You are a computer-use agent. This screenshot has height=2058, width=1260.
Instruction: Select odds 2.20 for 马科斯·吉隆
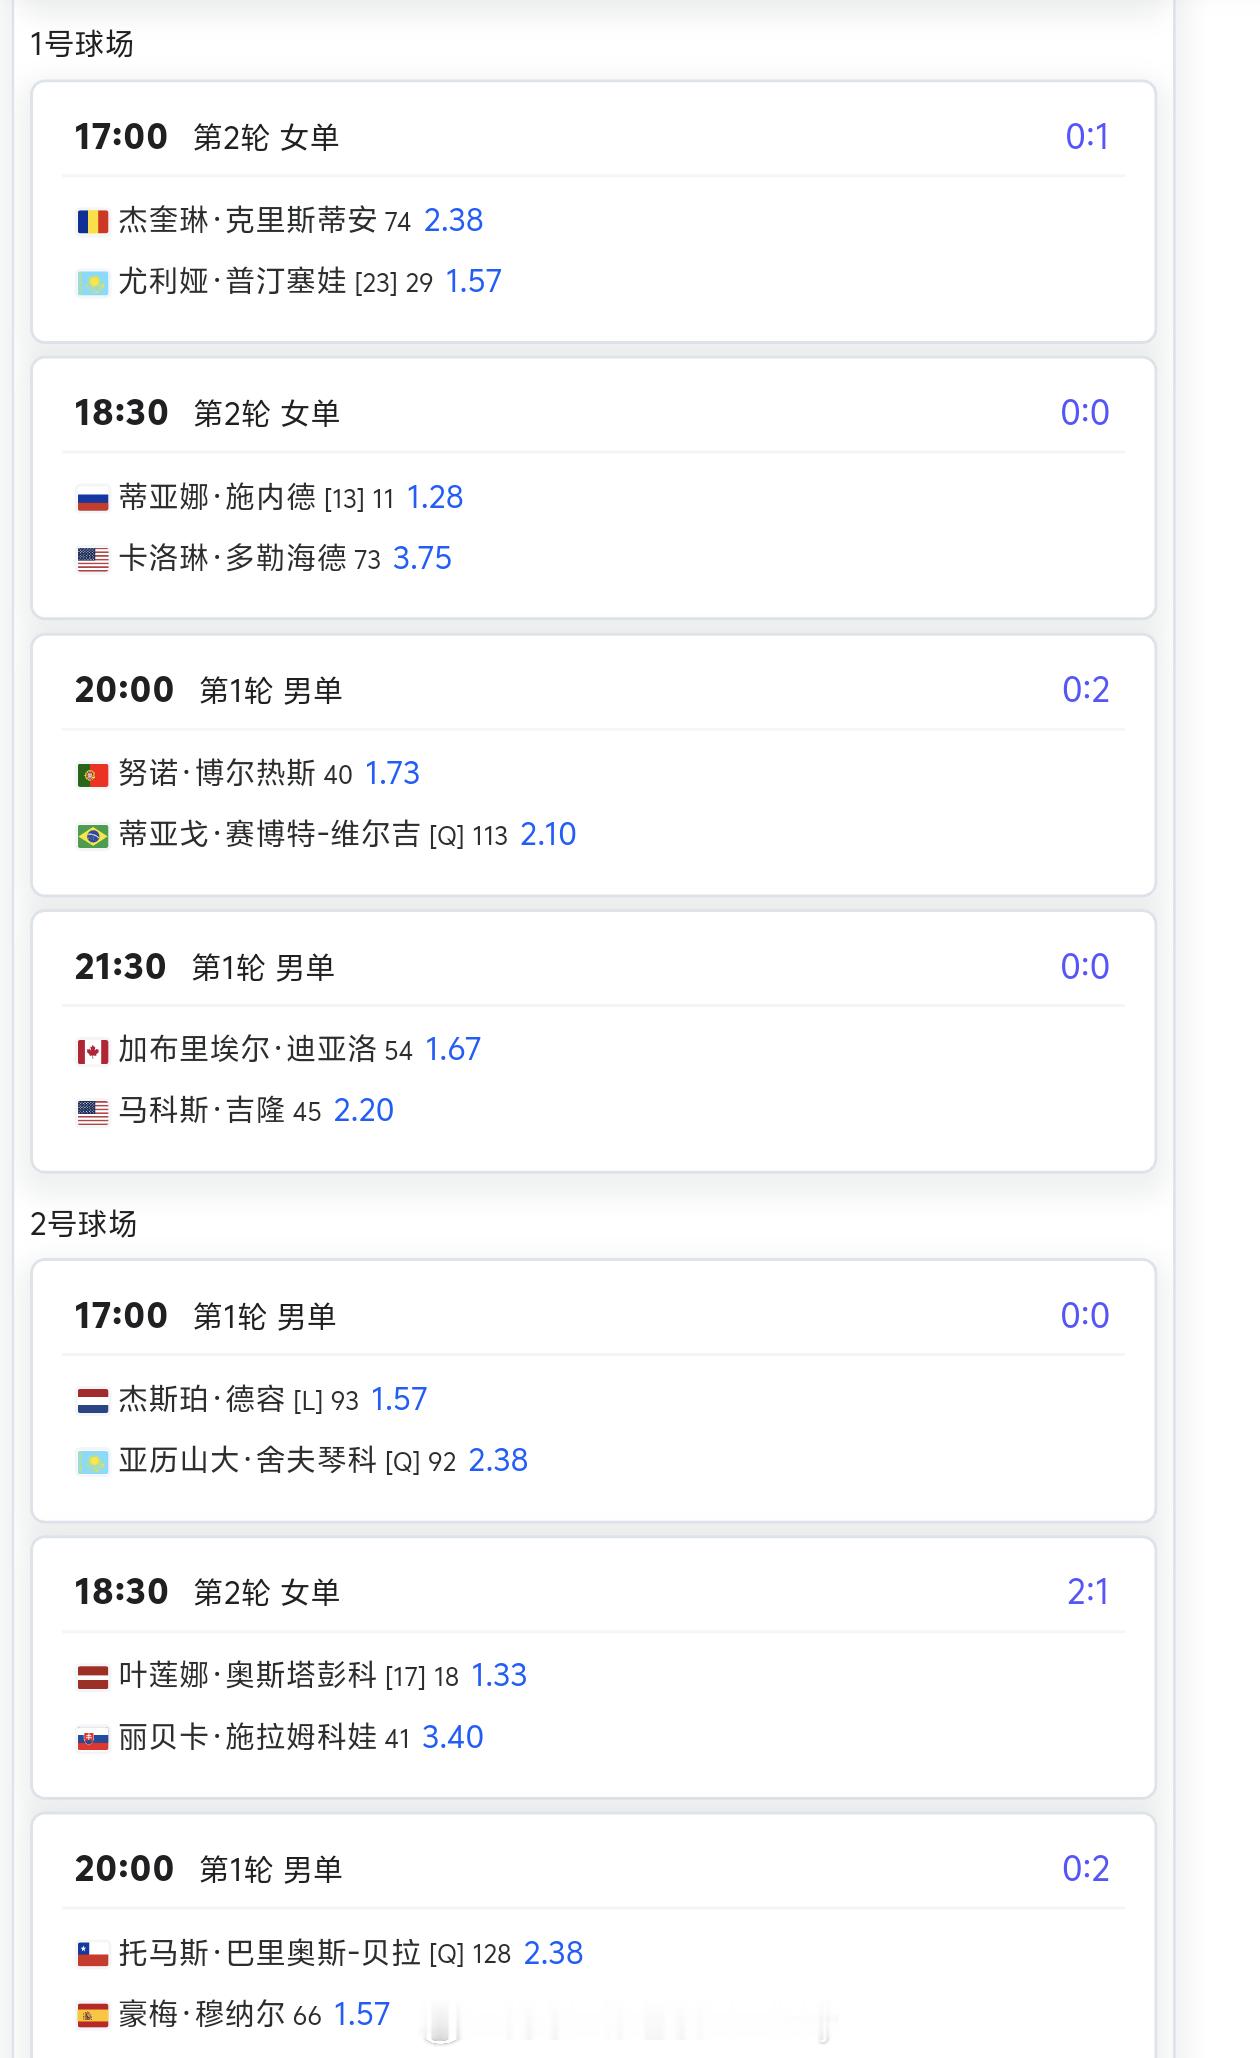pyautogui.click(x=364, y=1110)
